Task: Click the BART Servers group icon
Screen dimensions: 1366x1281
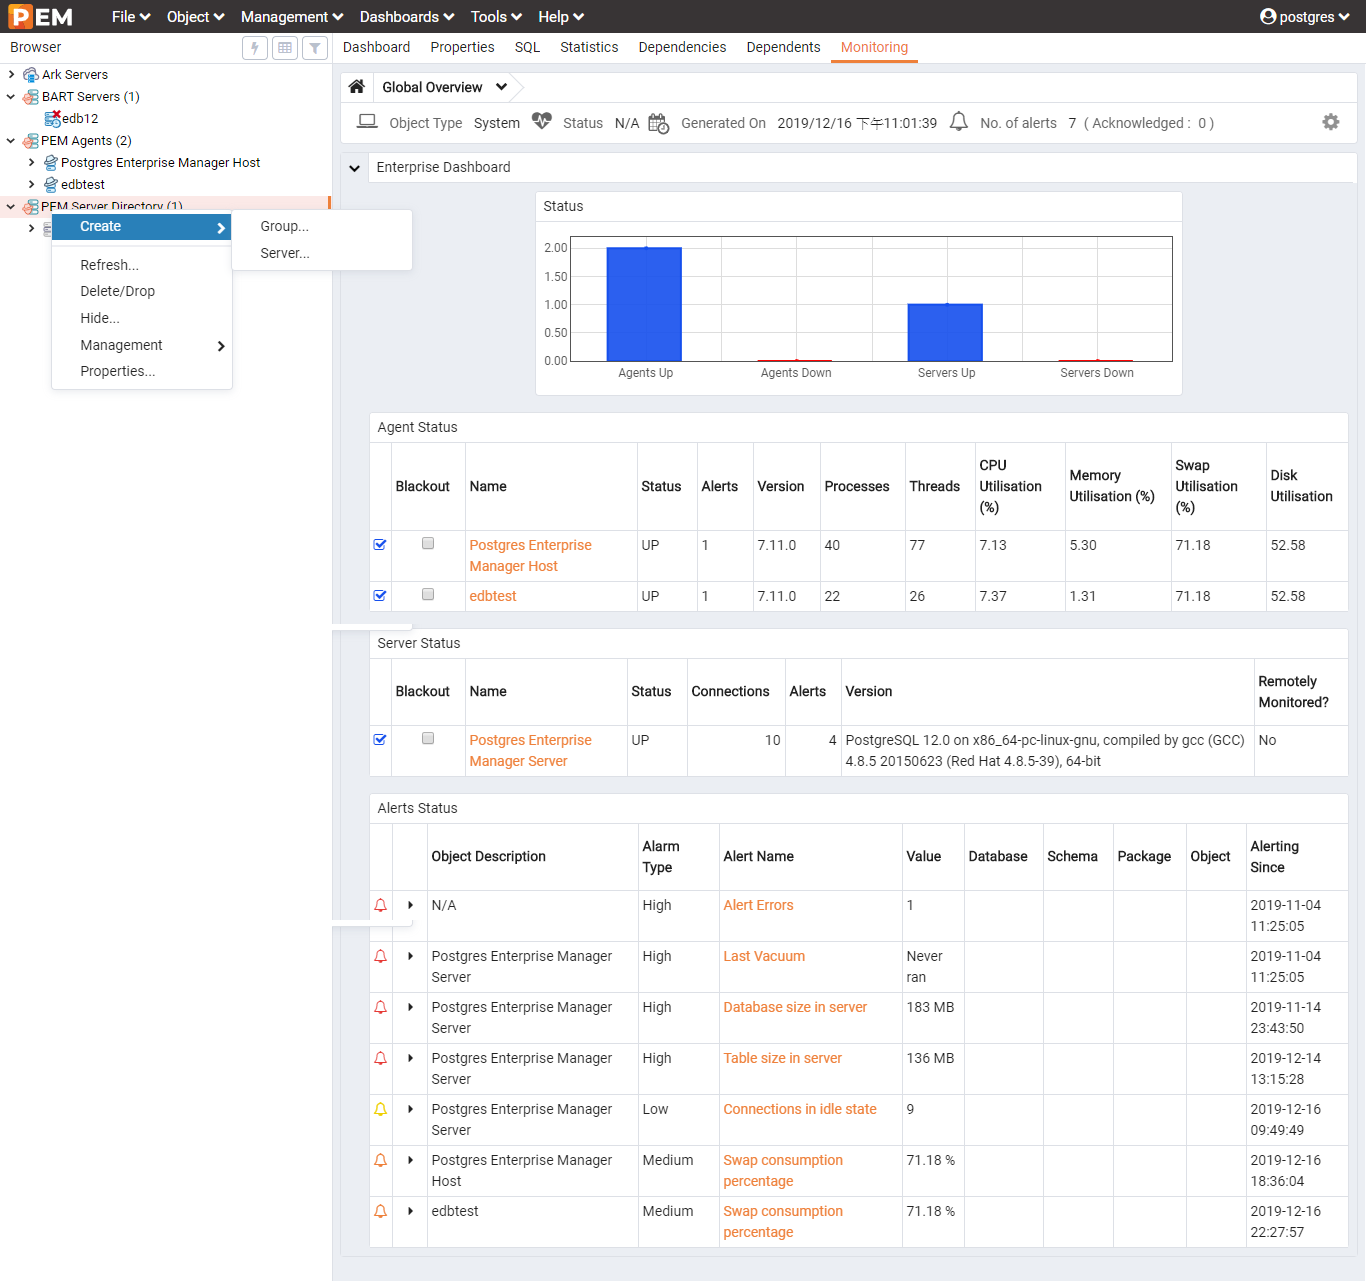Action: pyautogui.click(x=31, y=97)
